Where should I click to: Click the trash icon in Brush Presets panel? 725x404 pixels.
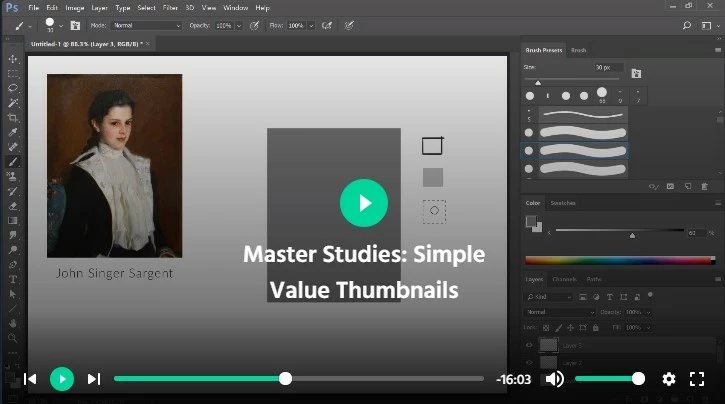704,186
